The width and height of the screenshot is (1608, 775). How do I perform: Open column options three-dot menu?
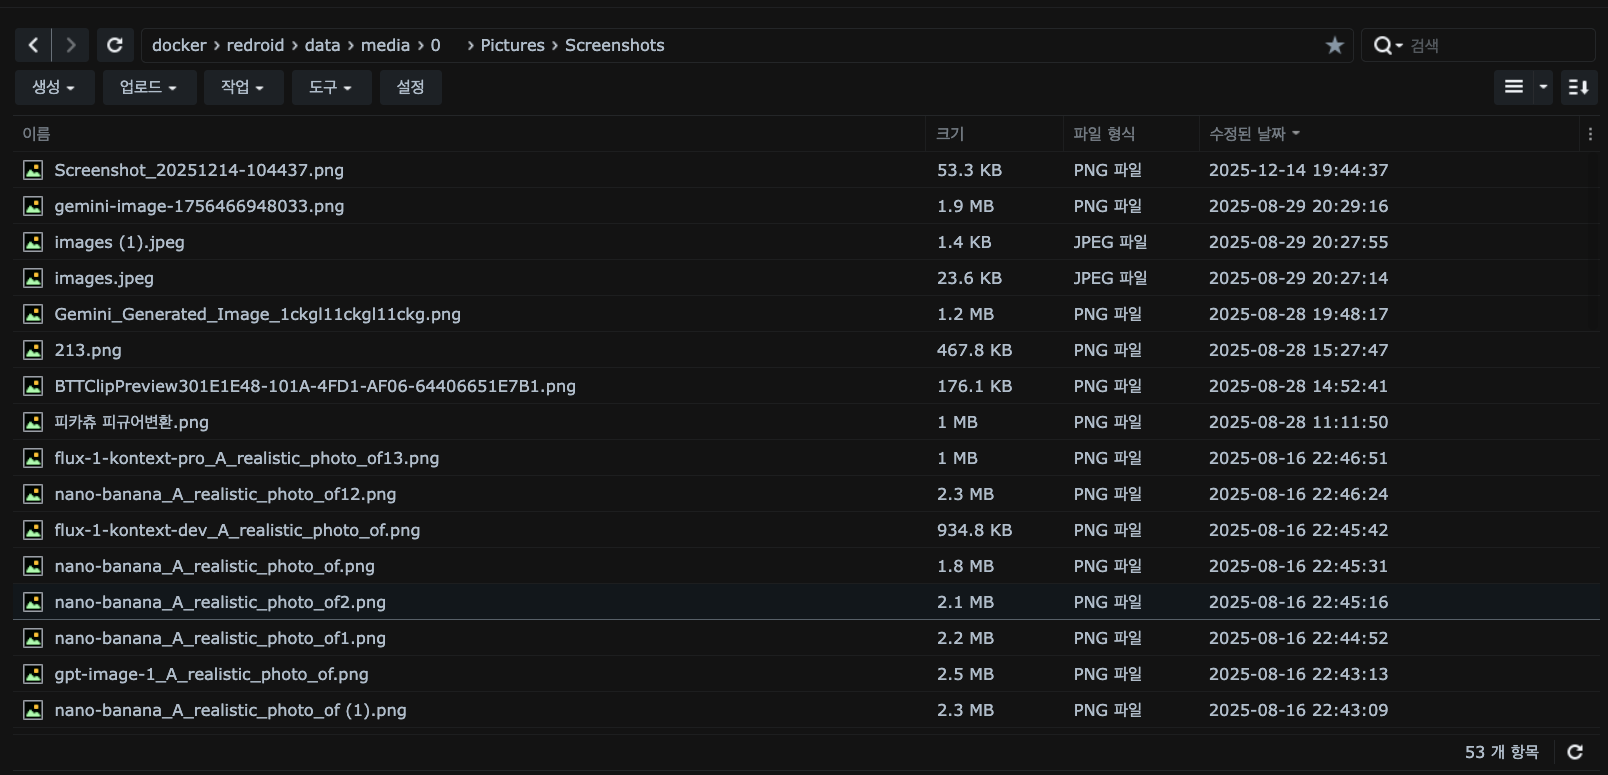[1590, 134]
